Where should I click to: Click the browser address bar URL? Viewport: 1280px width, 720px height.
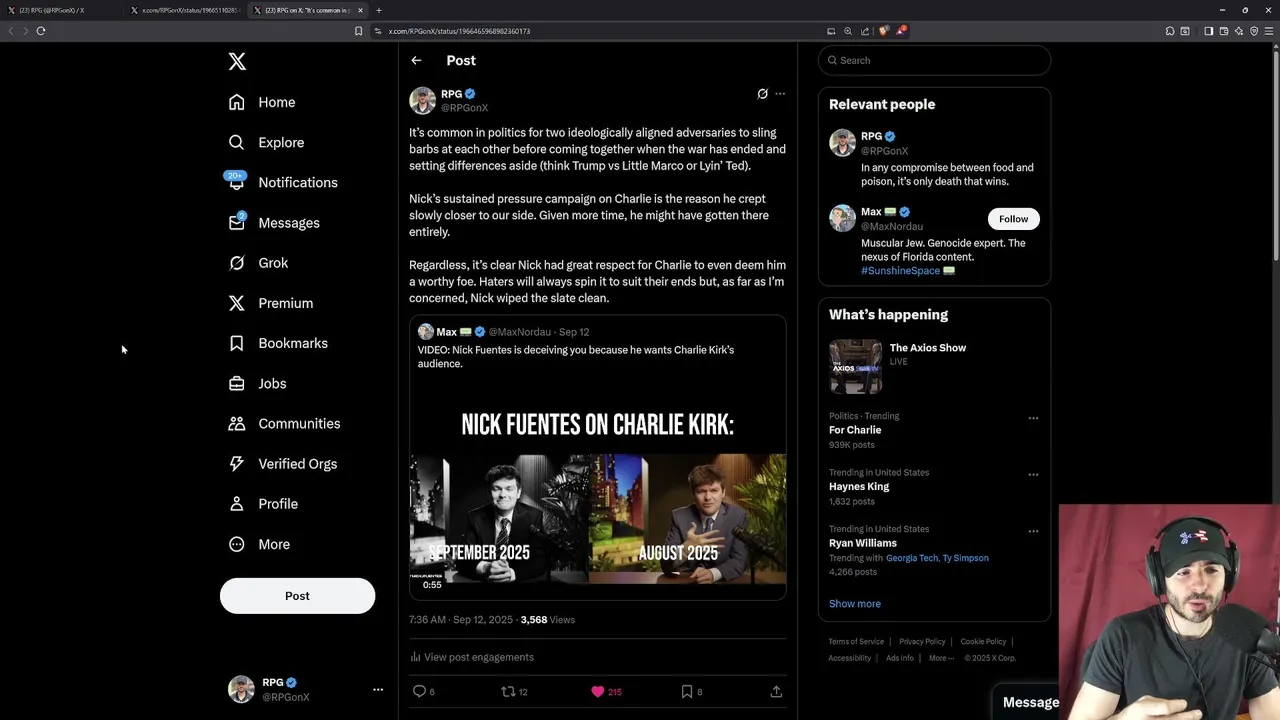459,31
